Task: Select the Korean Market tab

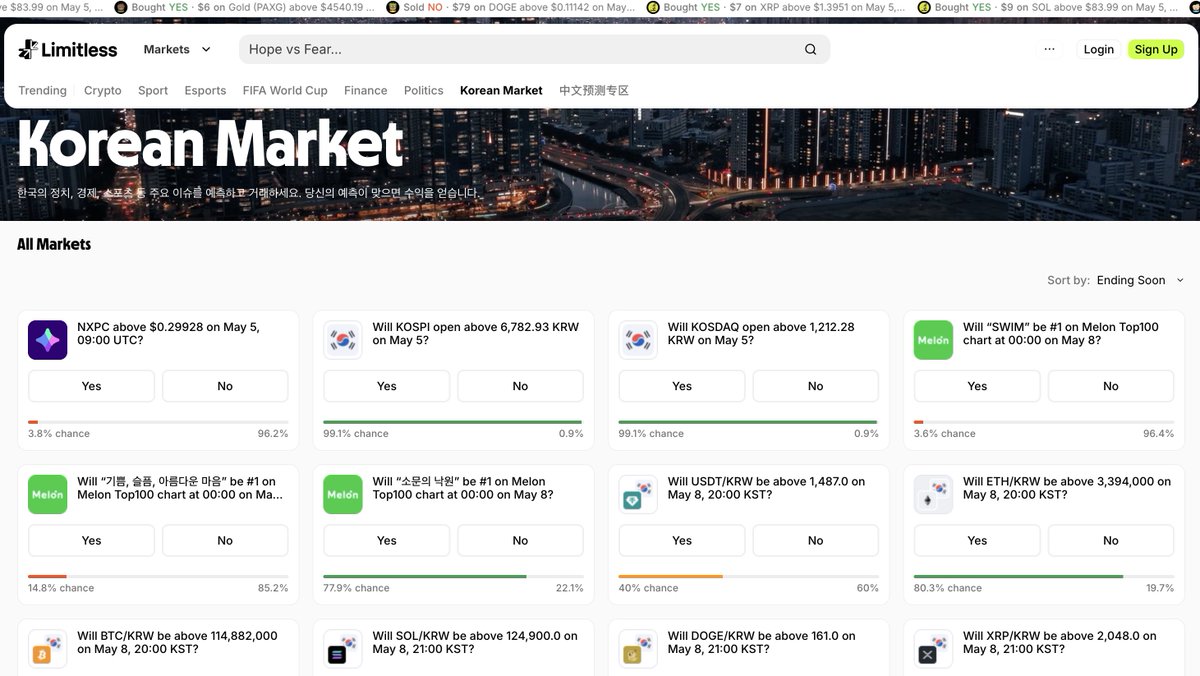Action: (x=501, y=90)
